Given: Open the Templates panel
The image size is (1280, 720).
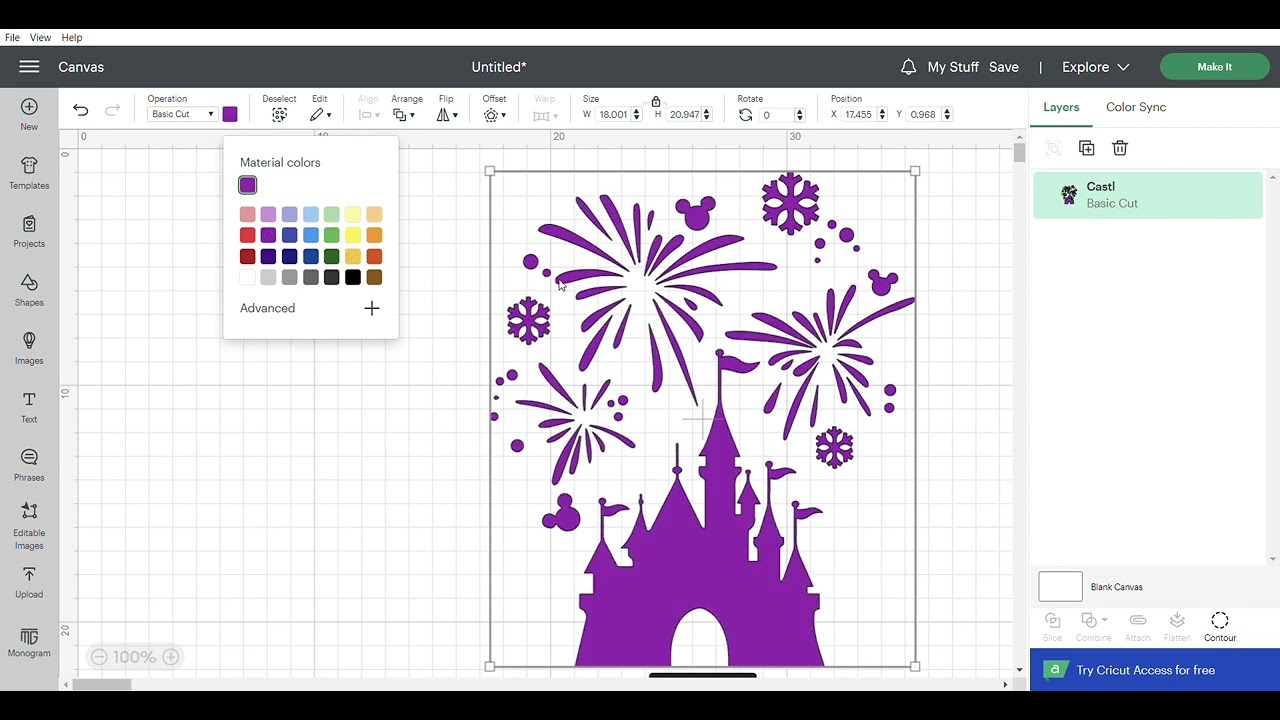Looking at the screenshot, I should coord(29,173).
